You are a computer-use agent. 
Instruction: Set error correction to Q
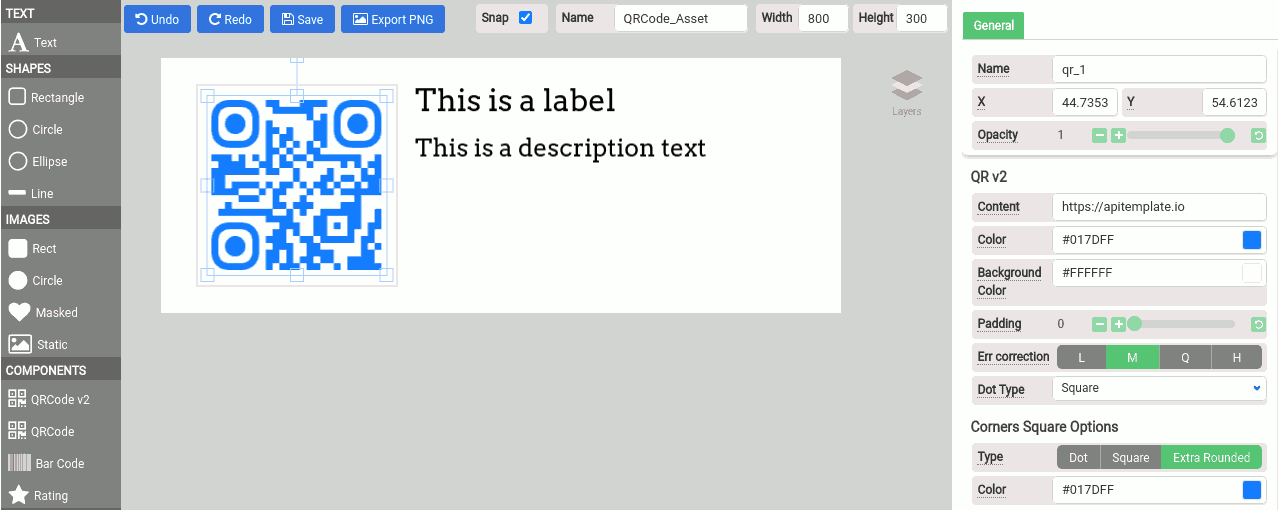(x=1185, y=357)
